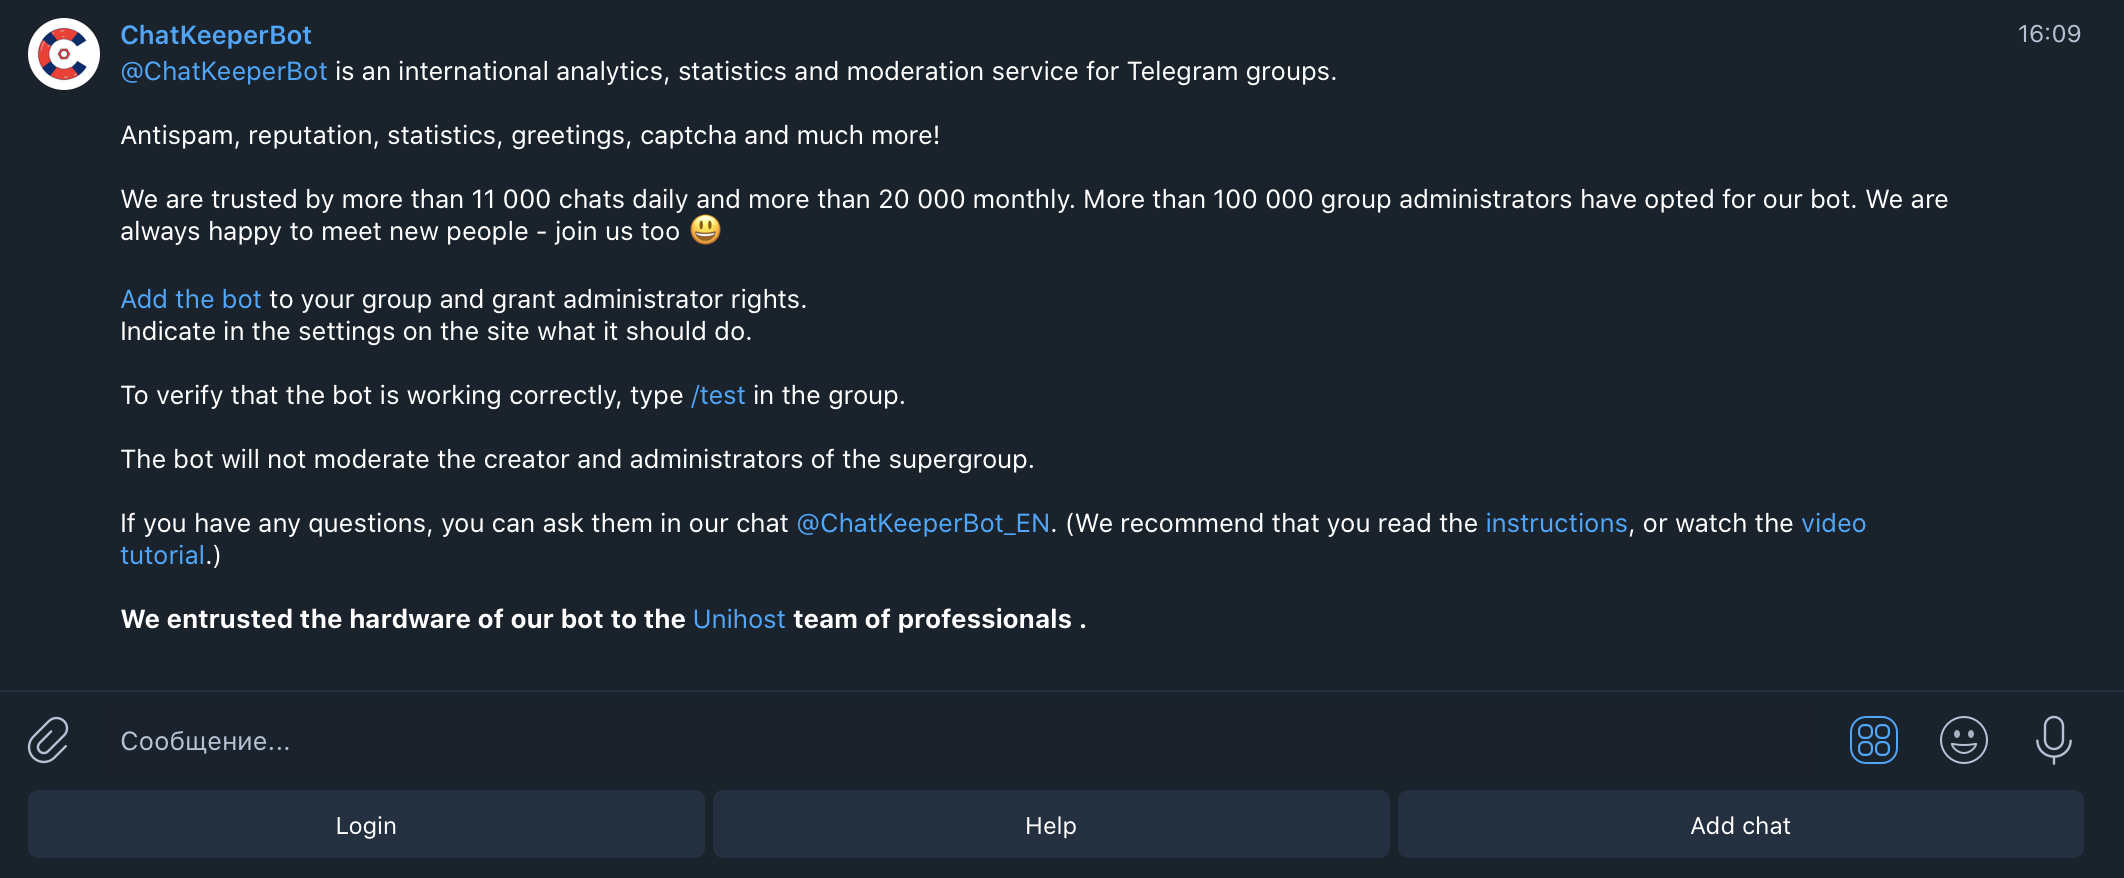This screenshot has height=878, width=2124.
Task: Open the ChatKeeperBot avatar picture
Action: click(x=64, y=54)
